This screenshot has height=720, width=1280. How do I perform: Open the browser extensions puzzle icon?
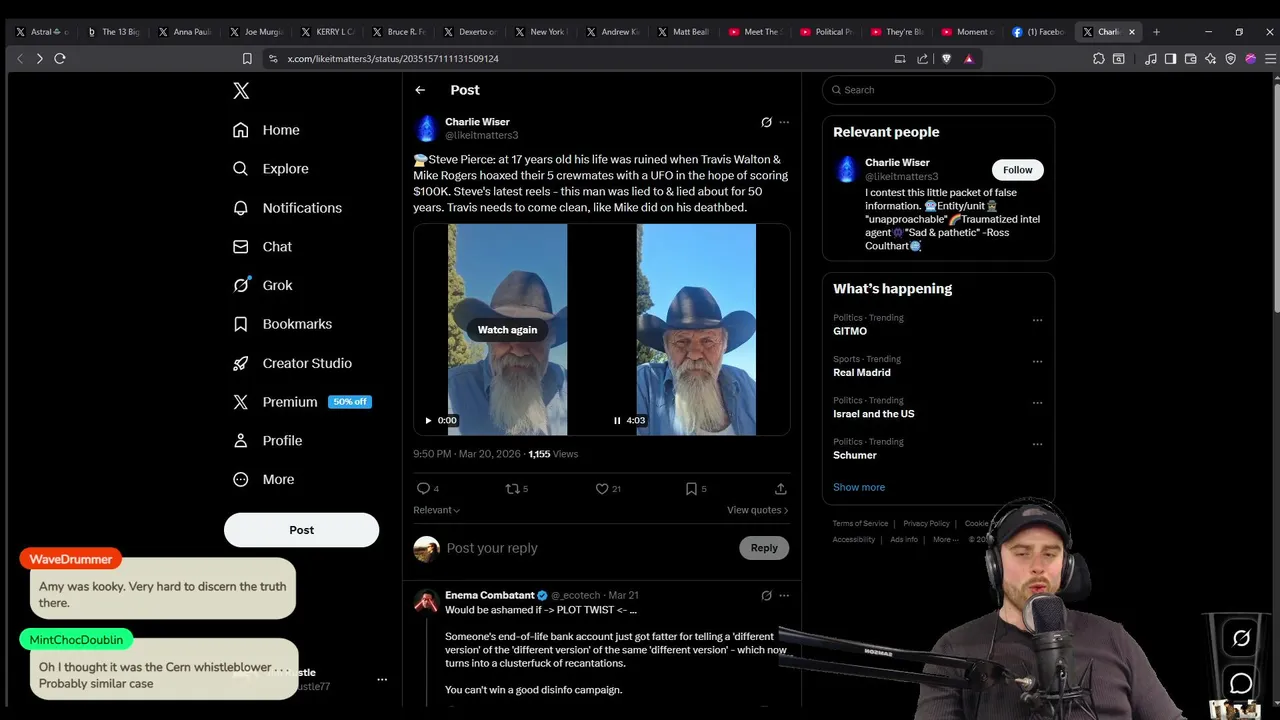1099,59
